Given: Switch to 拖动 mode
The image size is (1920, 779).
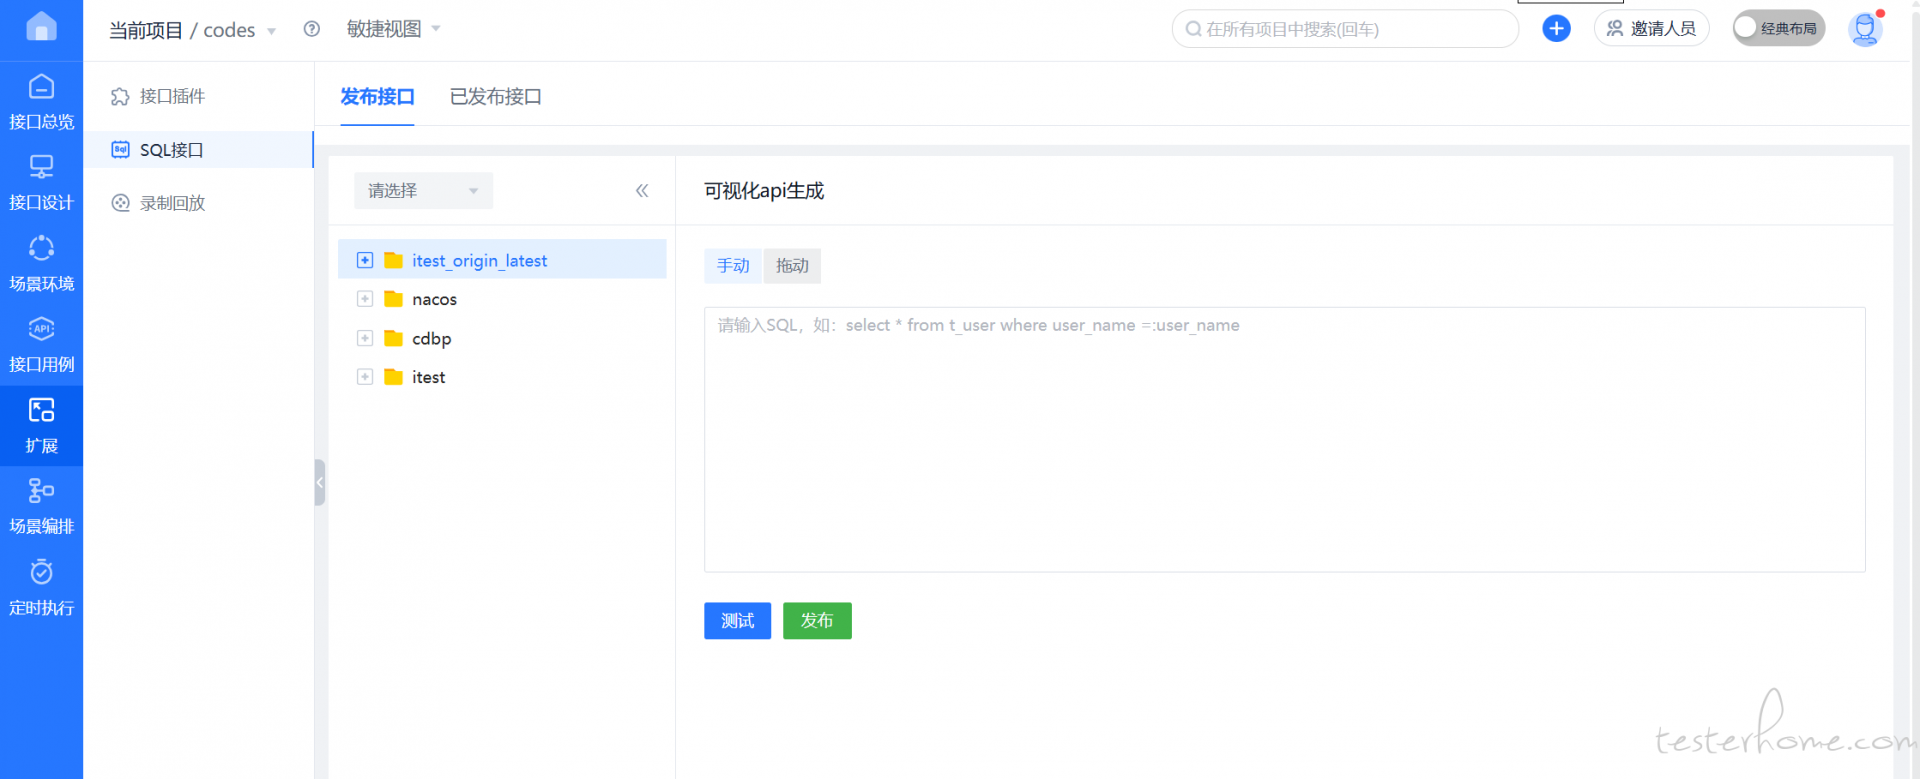Looking at the screenshot, I should pyautogui.click(x=792, y=266).
